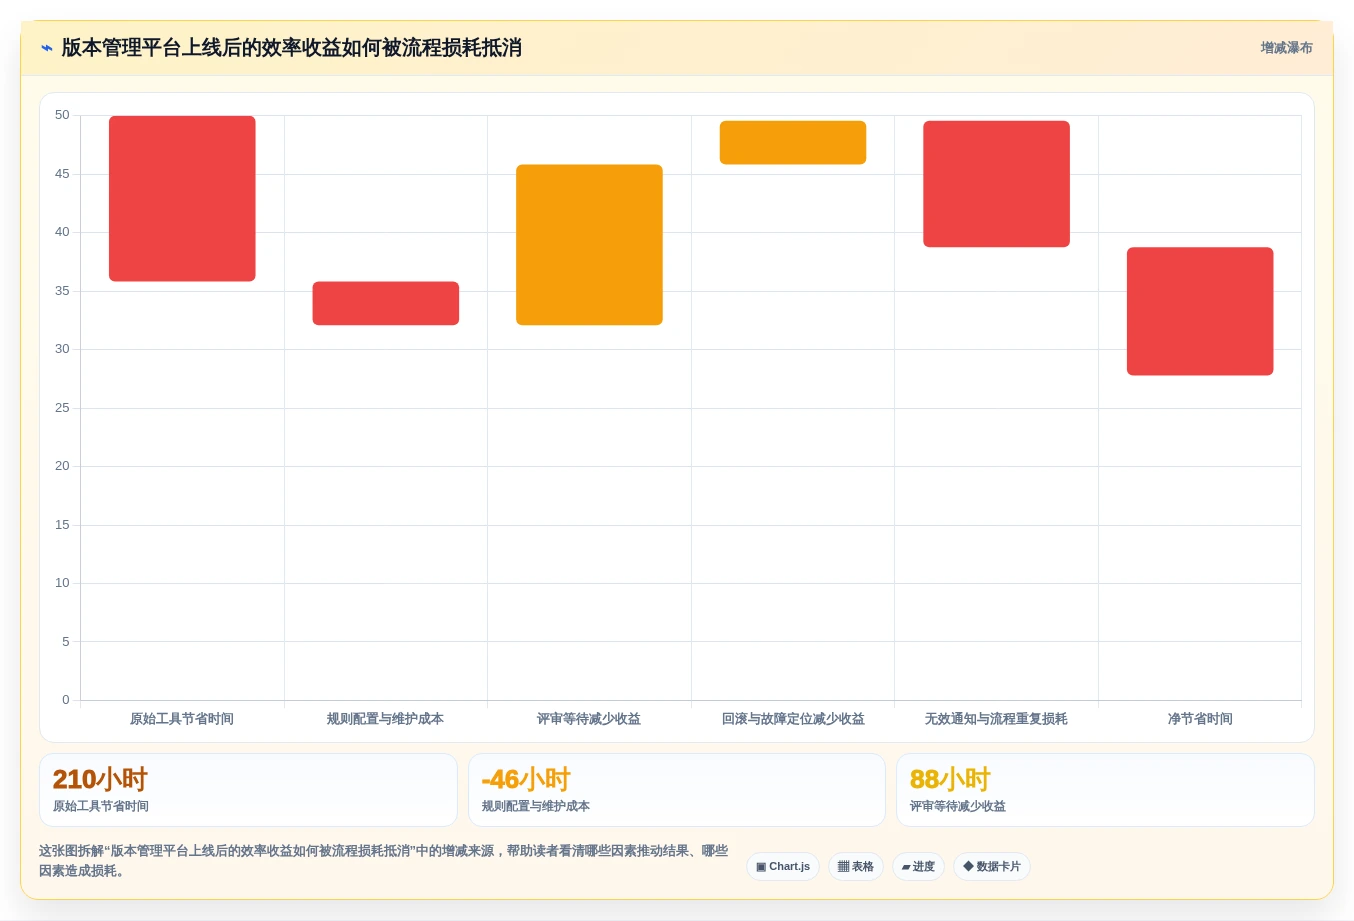1354x921 pixels.
Task: Click the orange bar for 回滚与故障定位减少收益
Action: [x=793, y=142]
